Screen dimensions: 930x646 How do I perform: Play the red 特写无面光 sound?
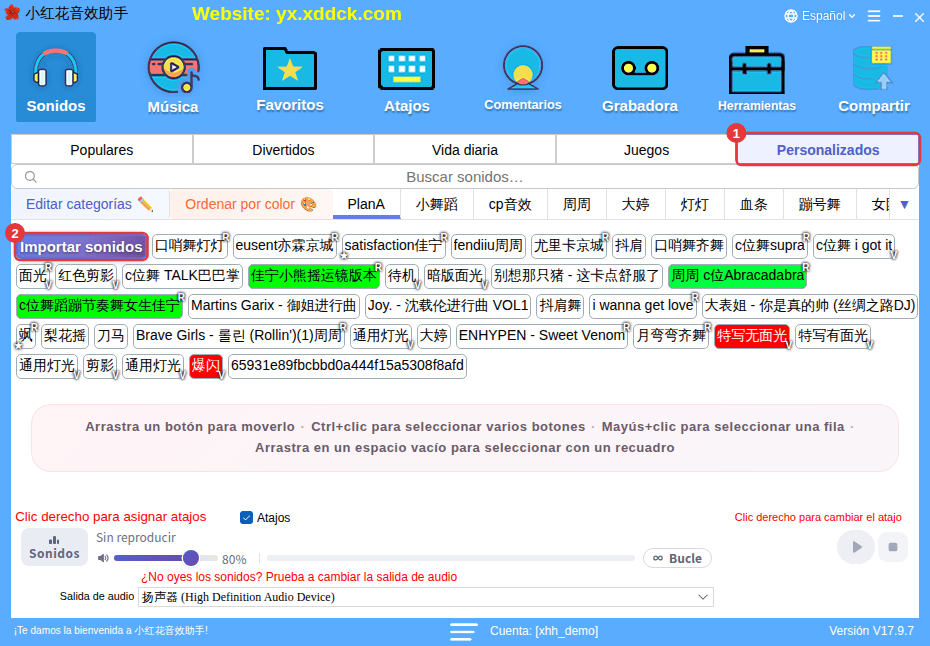[x=751, y=336]
